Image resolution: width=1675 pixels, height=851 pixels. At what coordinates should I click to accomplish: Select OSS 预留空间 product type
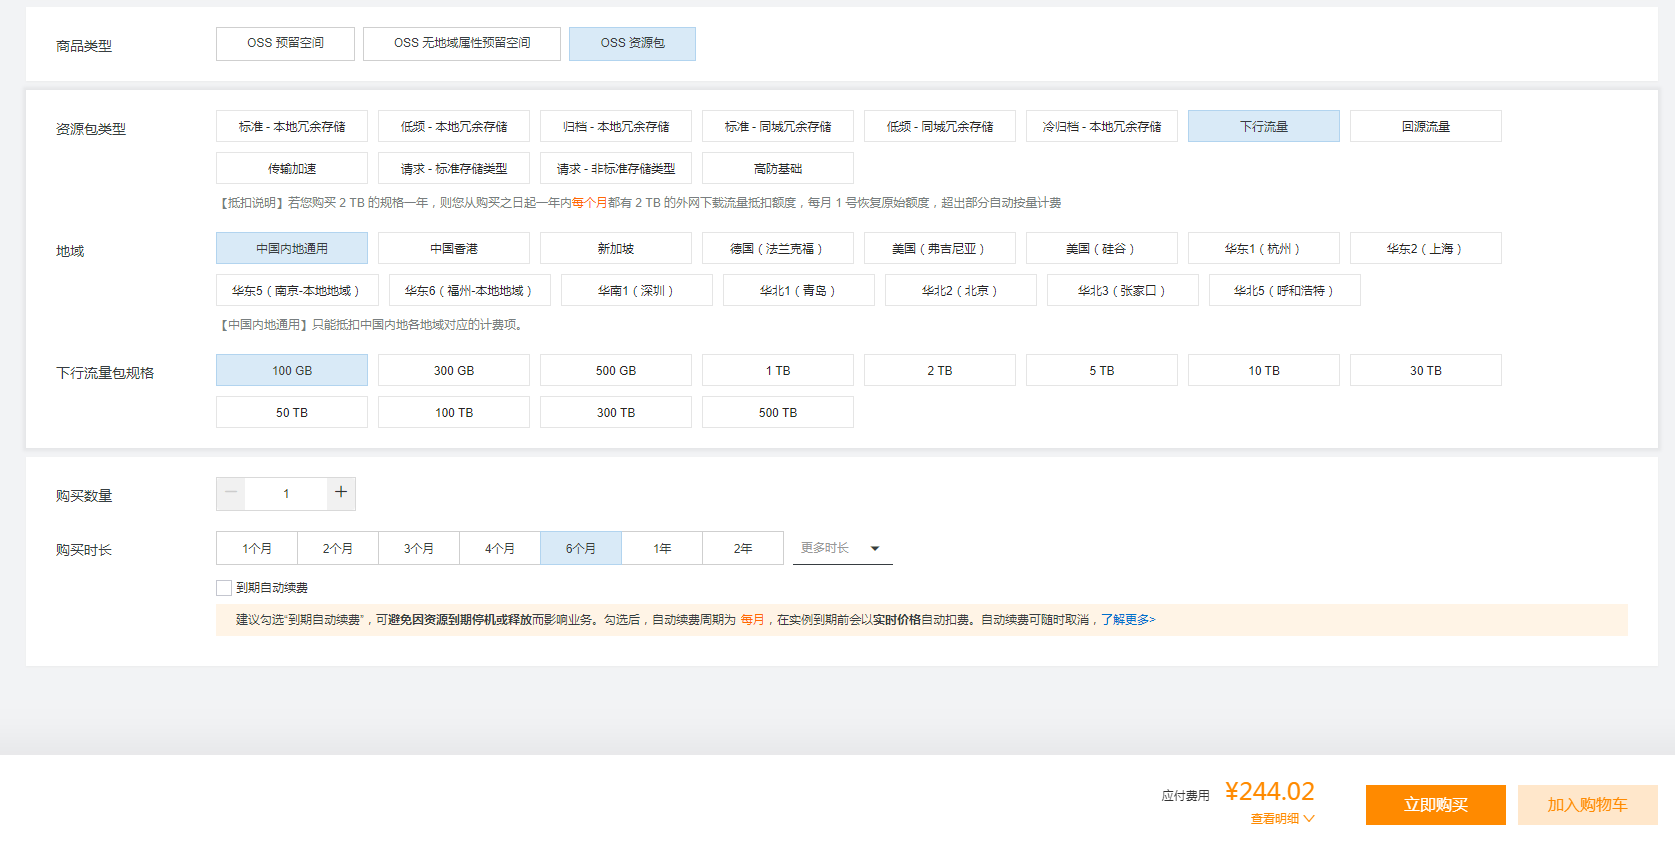pos(285,43)
